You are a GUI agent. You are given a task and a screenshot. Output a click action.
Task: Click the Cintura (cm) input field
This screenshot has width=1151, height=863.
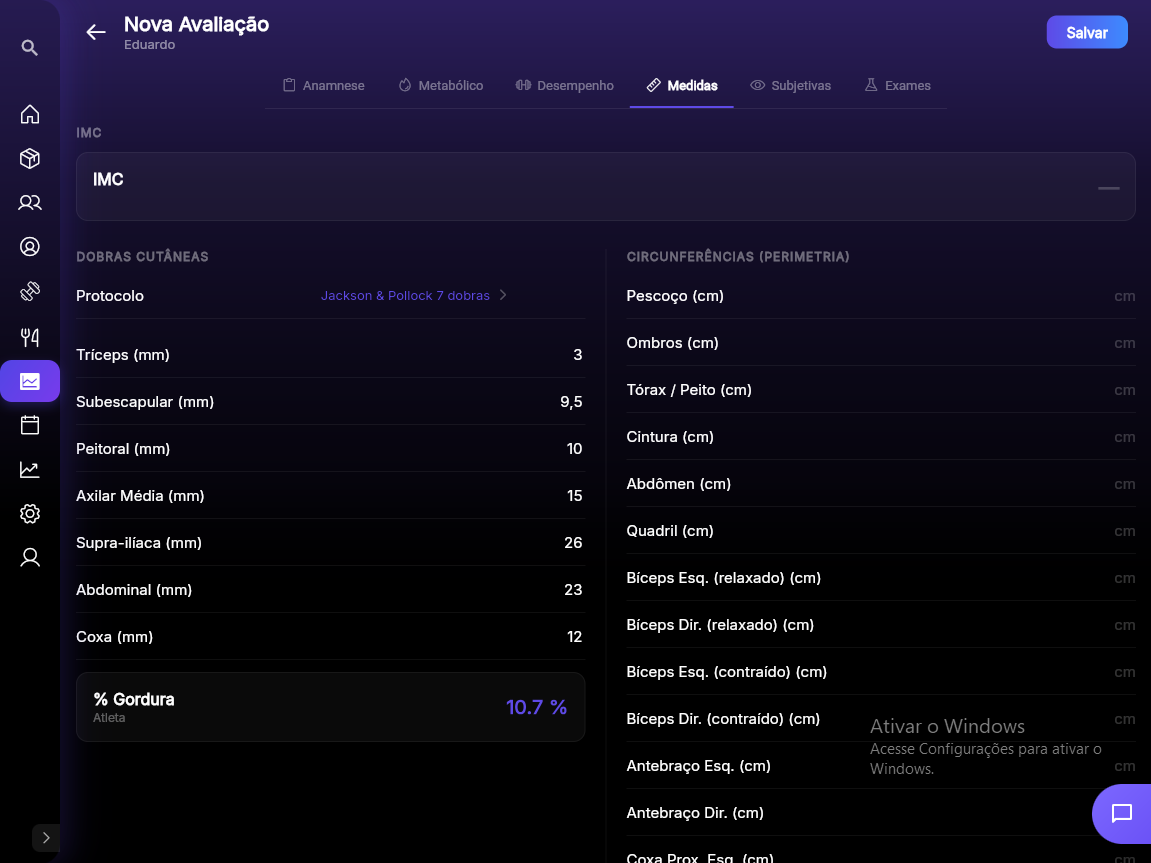[881, 437]
